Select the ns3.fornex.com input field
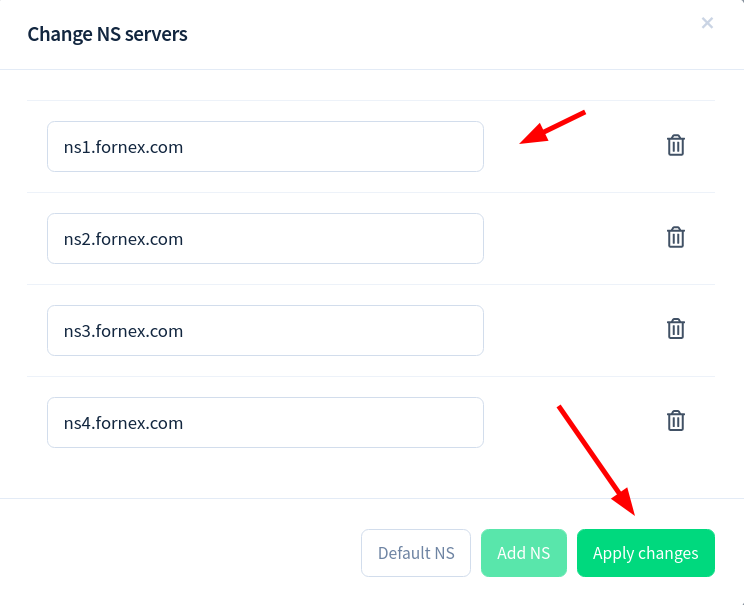Screen dimensions: 744x605 [265, 331]
